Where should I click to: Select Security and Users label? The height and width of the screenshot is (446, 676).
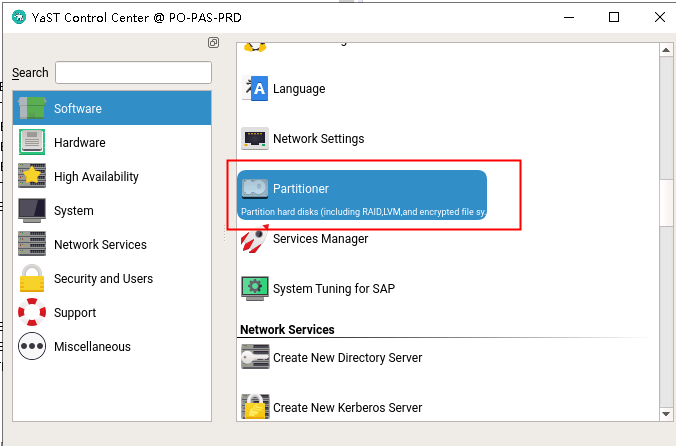[103, 278]
